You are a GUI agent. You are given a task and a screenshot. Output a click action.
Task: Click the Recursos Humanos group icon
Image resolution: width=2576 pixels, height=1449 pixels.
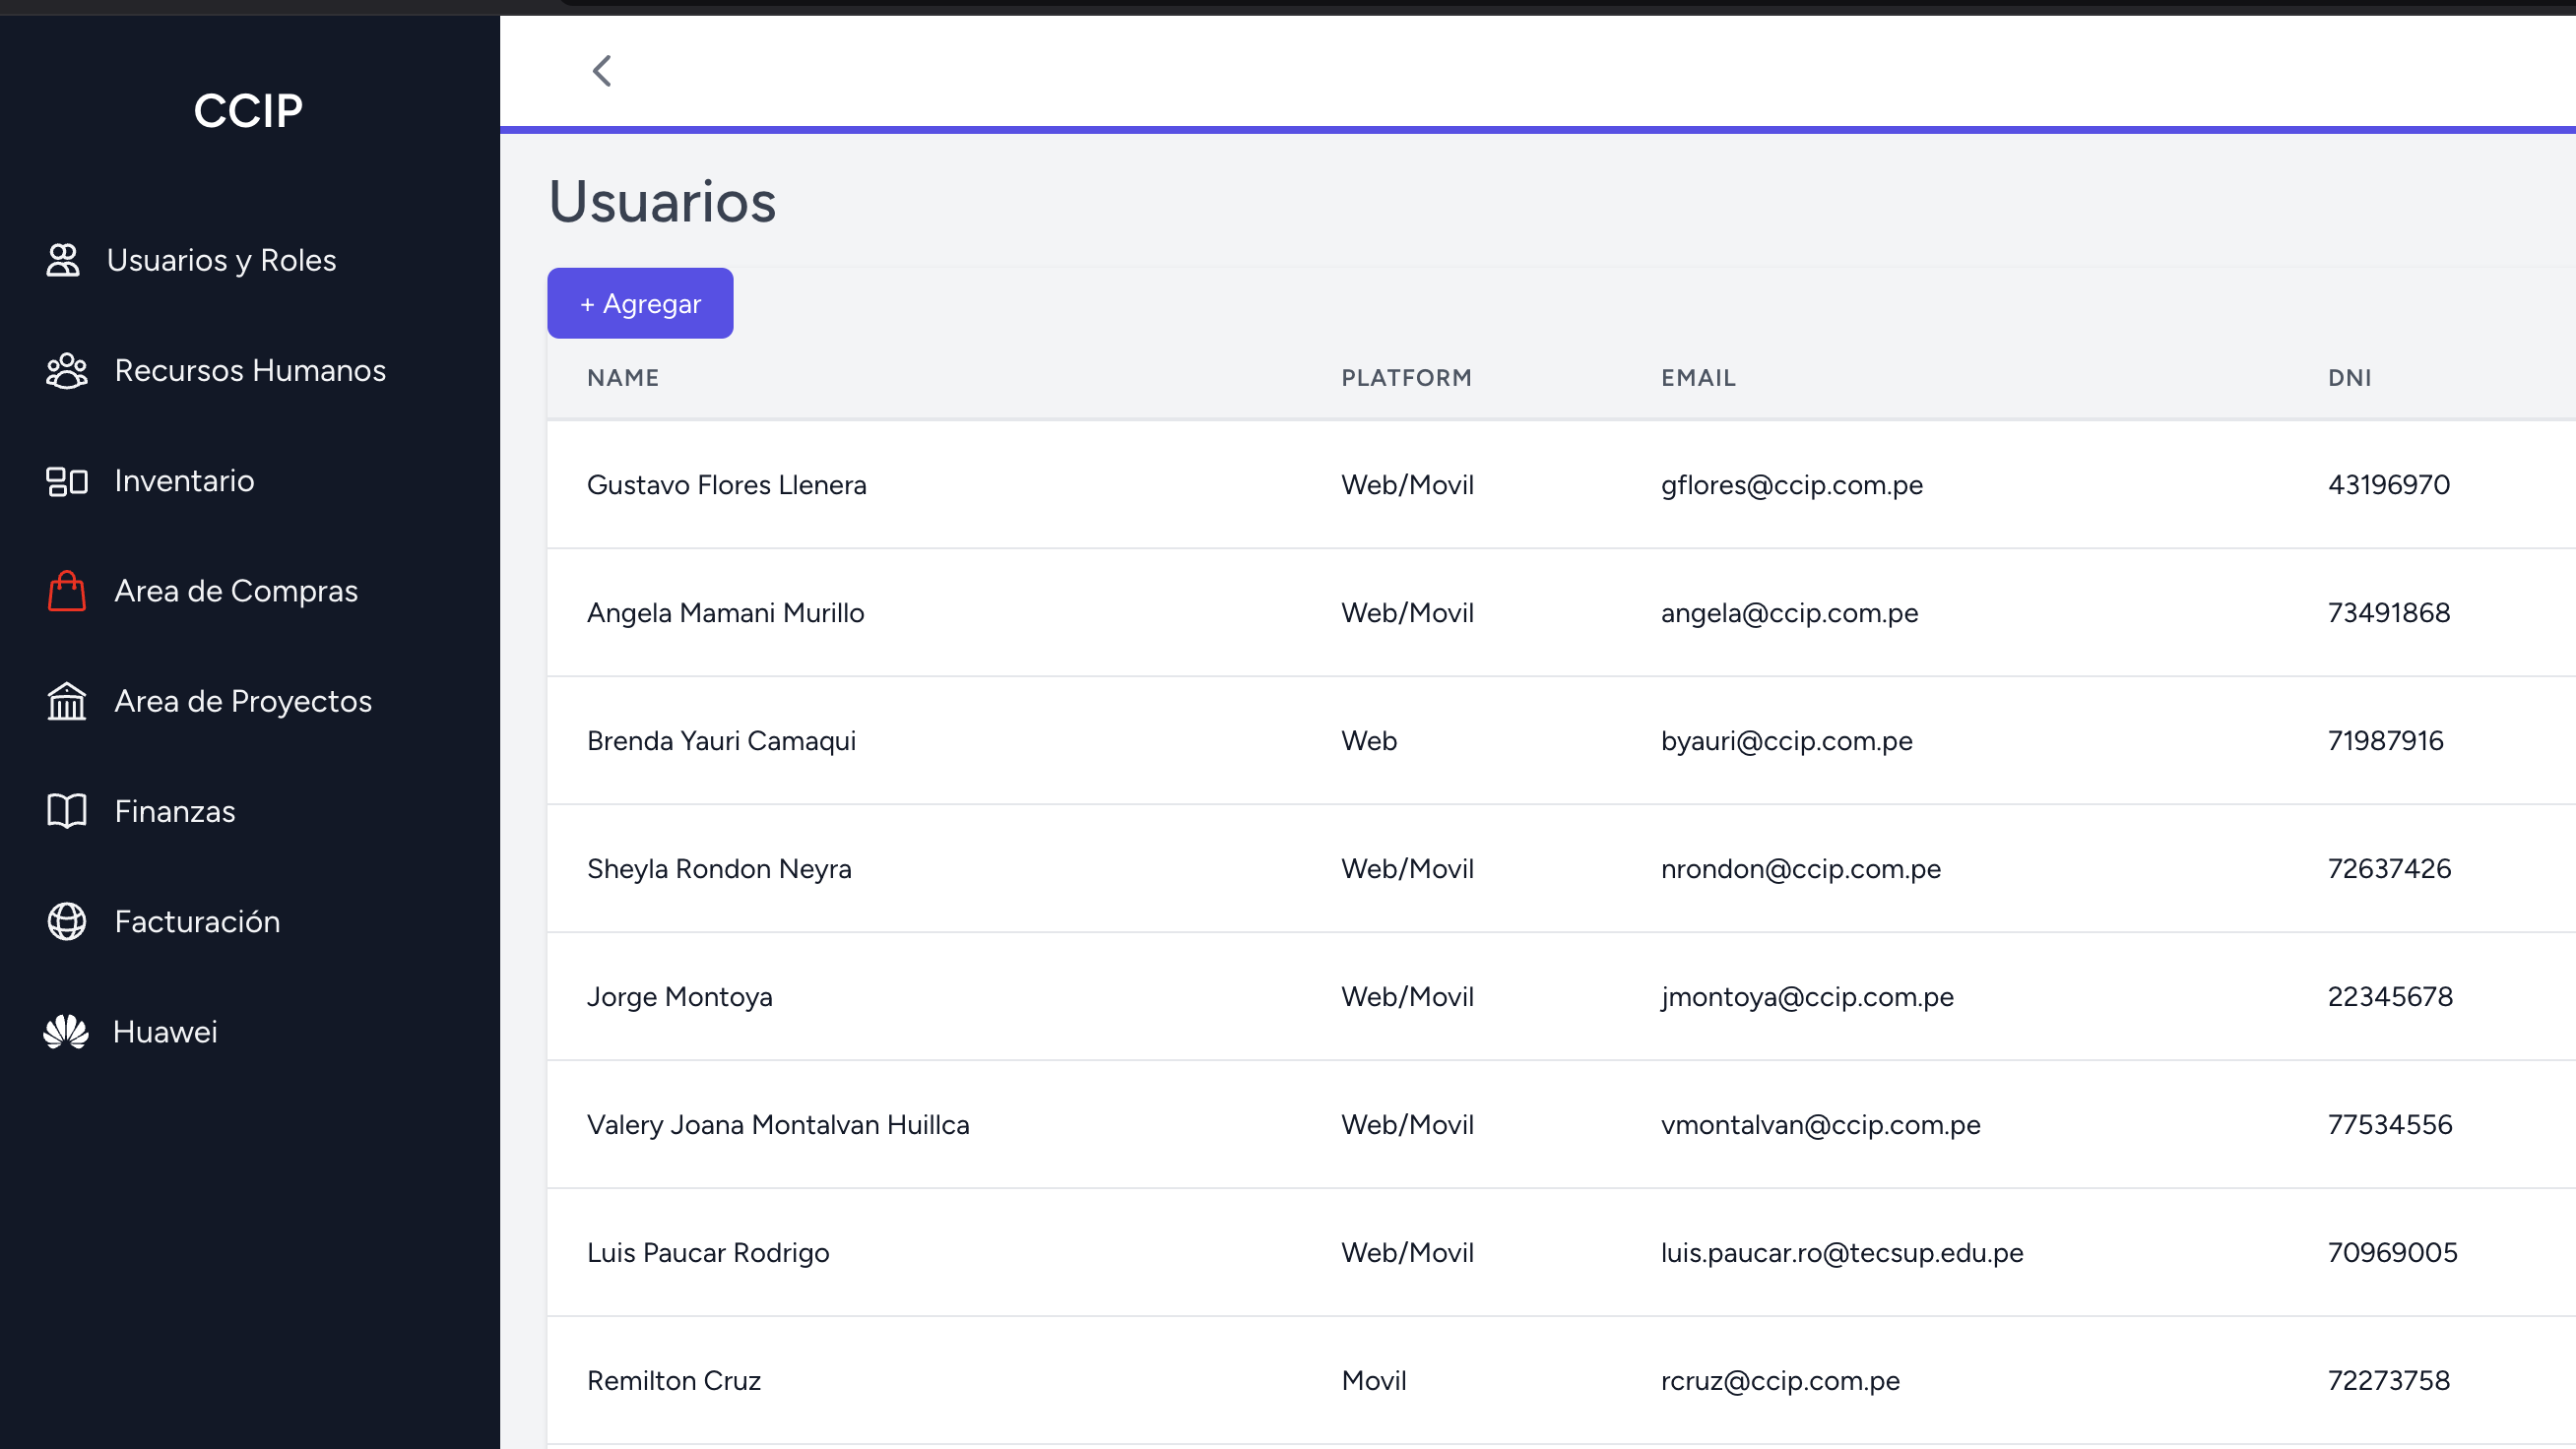click(x=66, y=371)
